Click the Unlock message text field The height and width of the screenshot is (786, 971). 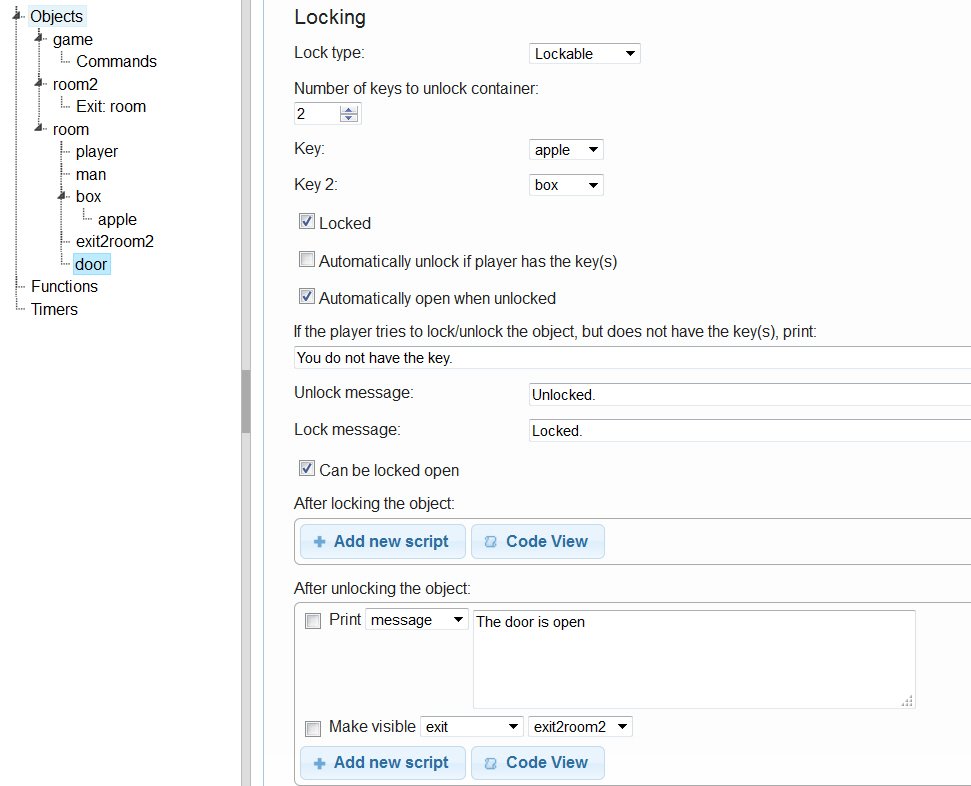[x=750, y=394]
